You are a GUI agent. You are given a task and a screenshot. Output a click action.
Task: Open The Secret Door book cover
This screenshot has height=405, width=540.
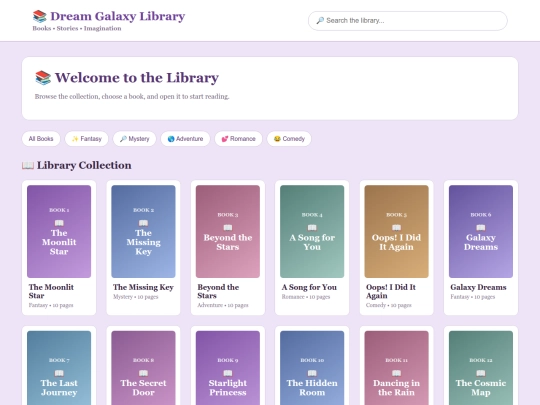[143, 368]
